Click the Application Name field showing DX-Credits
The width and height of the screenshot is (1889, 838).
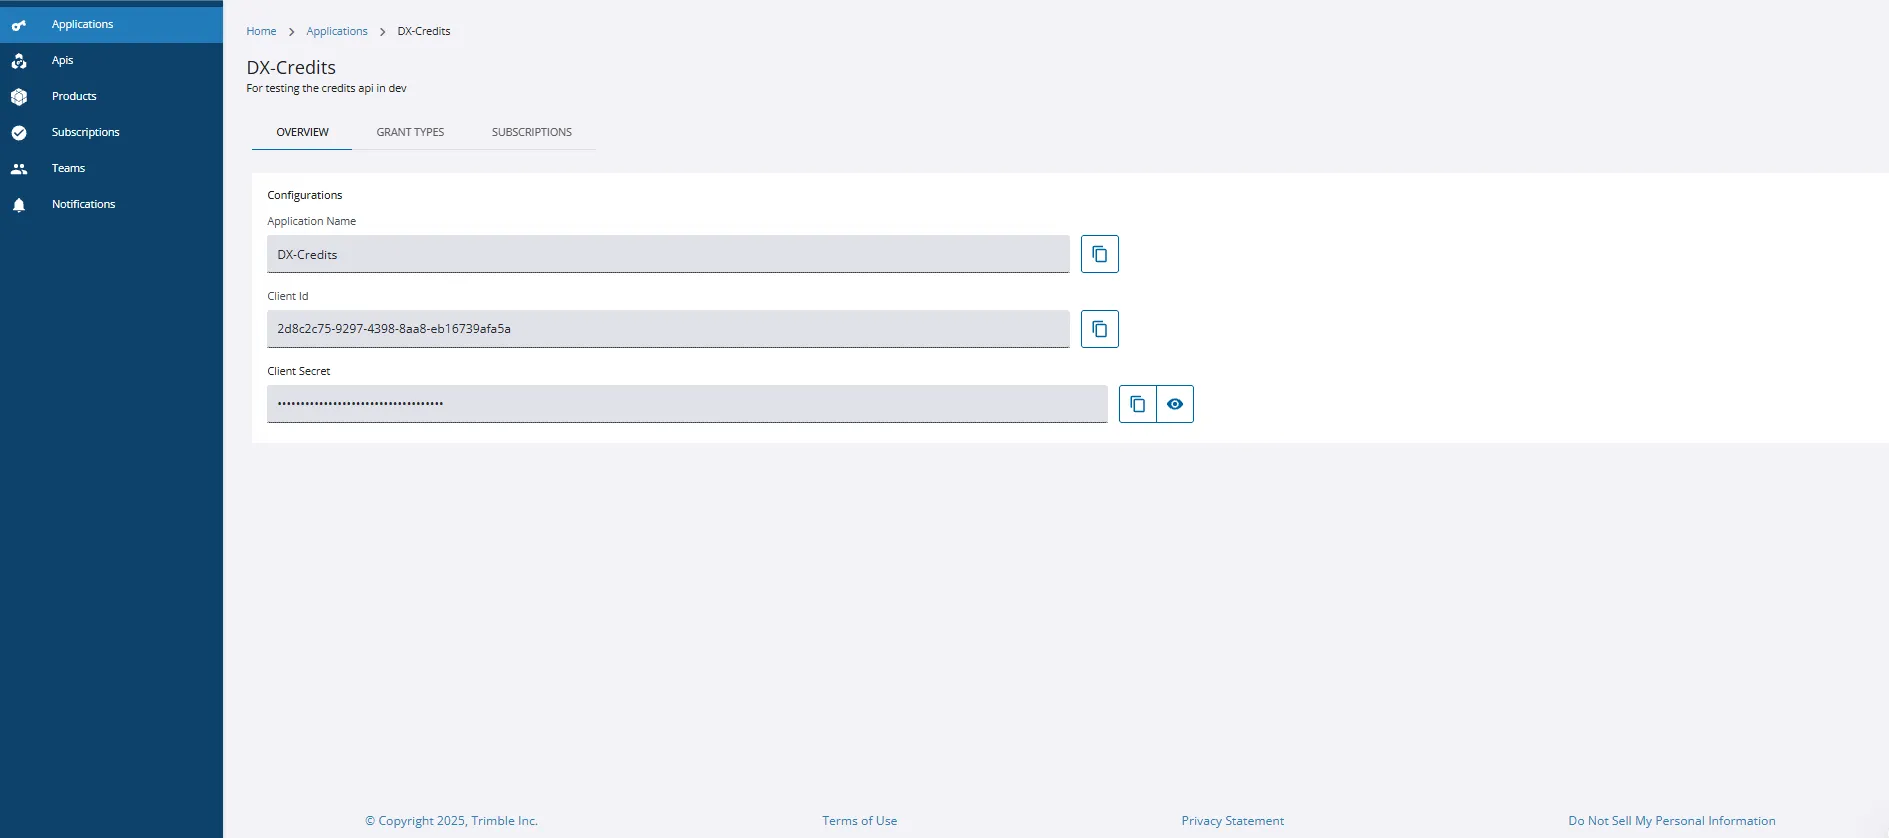point(668,254)
